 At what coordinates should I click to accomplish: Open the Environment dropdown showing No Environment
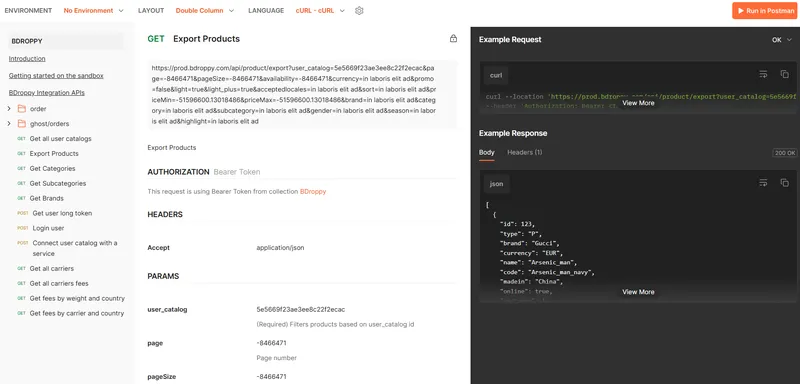[x=93, y=11]
